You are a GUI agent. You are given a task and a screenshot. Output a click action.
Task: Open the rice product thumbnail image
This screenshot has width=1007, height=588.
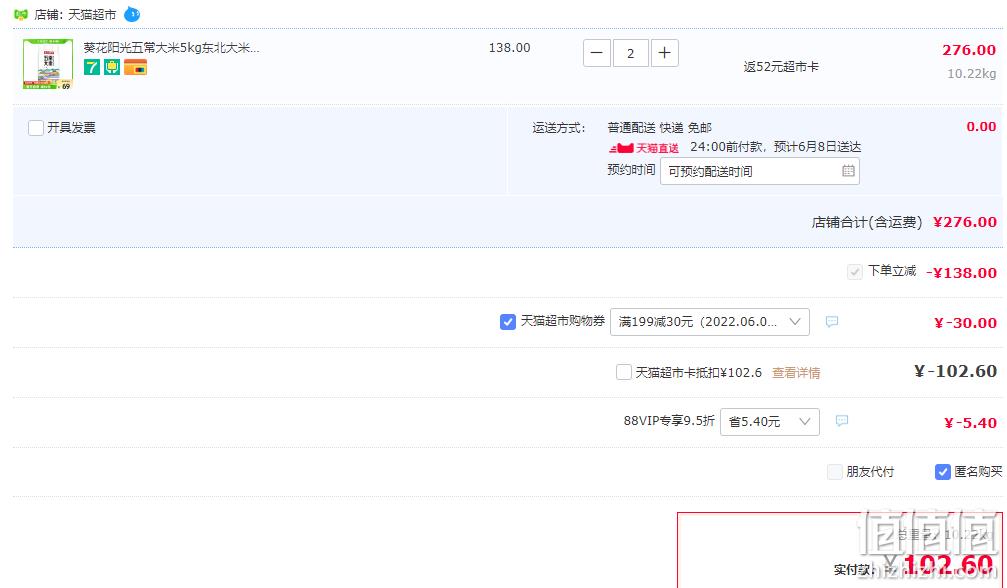pos(48,64)
